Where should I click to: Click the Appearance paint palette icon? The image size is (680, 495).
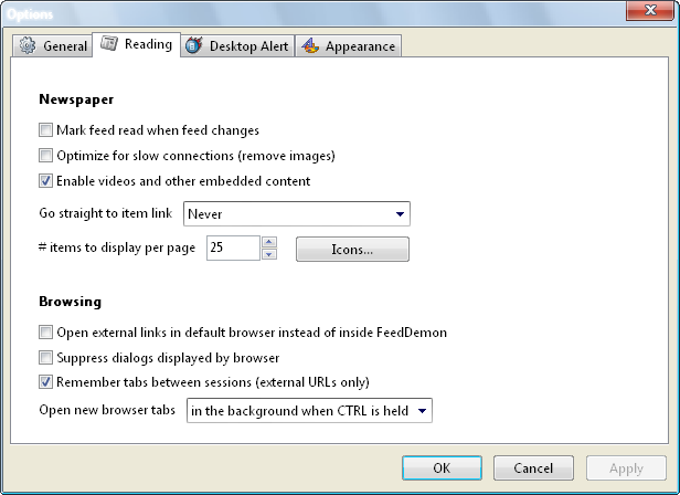click(310, 46)
